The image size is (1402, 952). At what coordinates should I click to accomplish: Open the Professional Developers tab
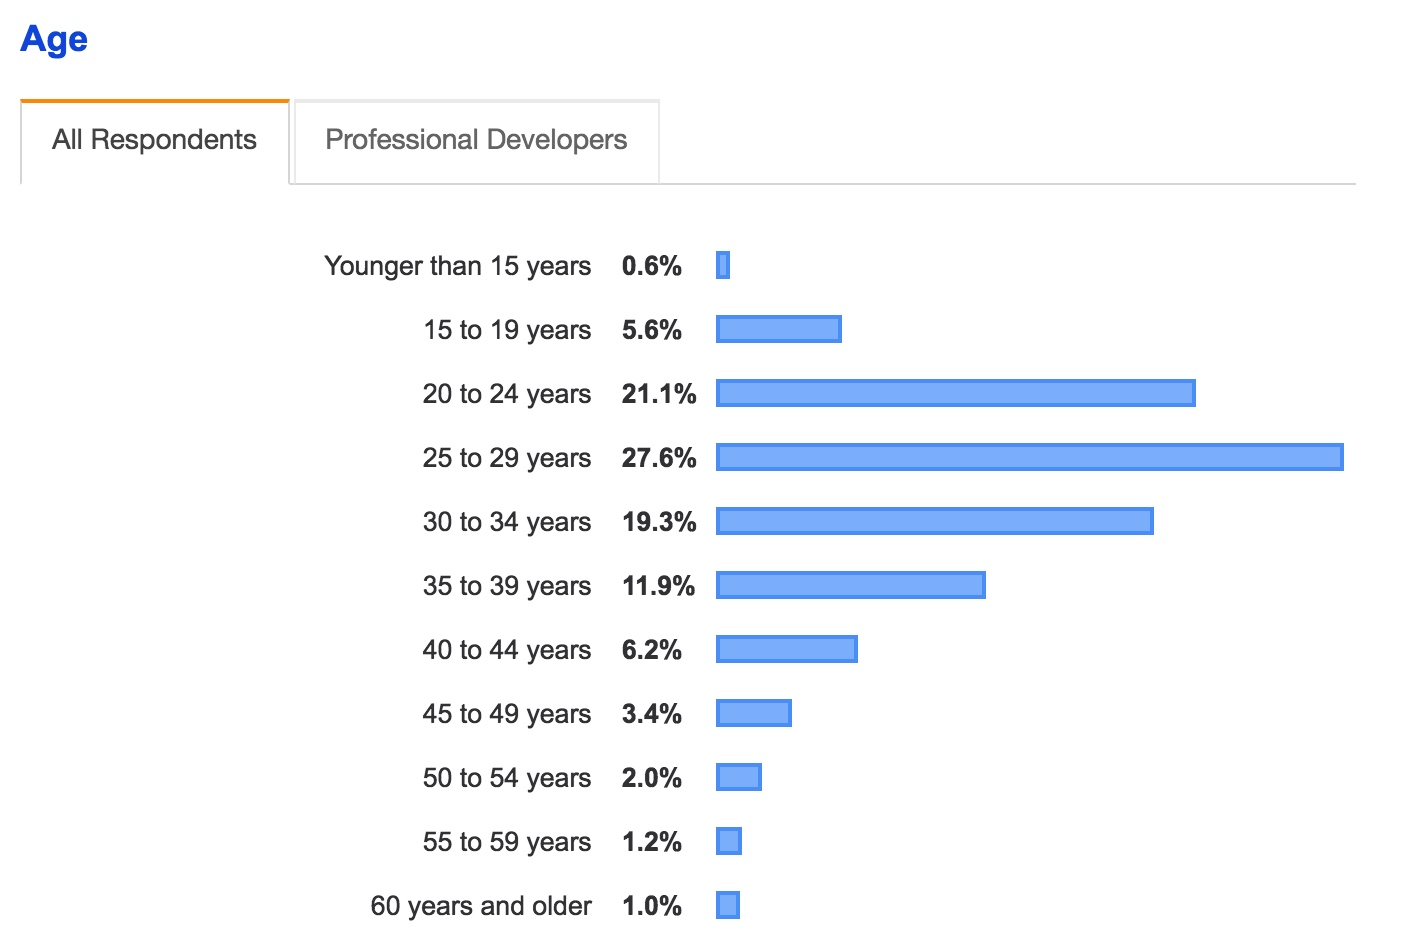(476, 140)
